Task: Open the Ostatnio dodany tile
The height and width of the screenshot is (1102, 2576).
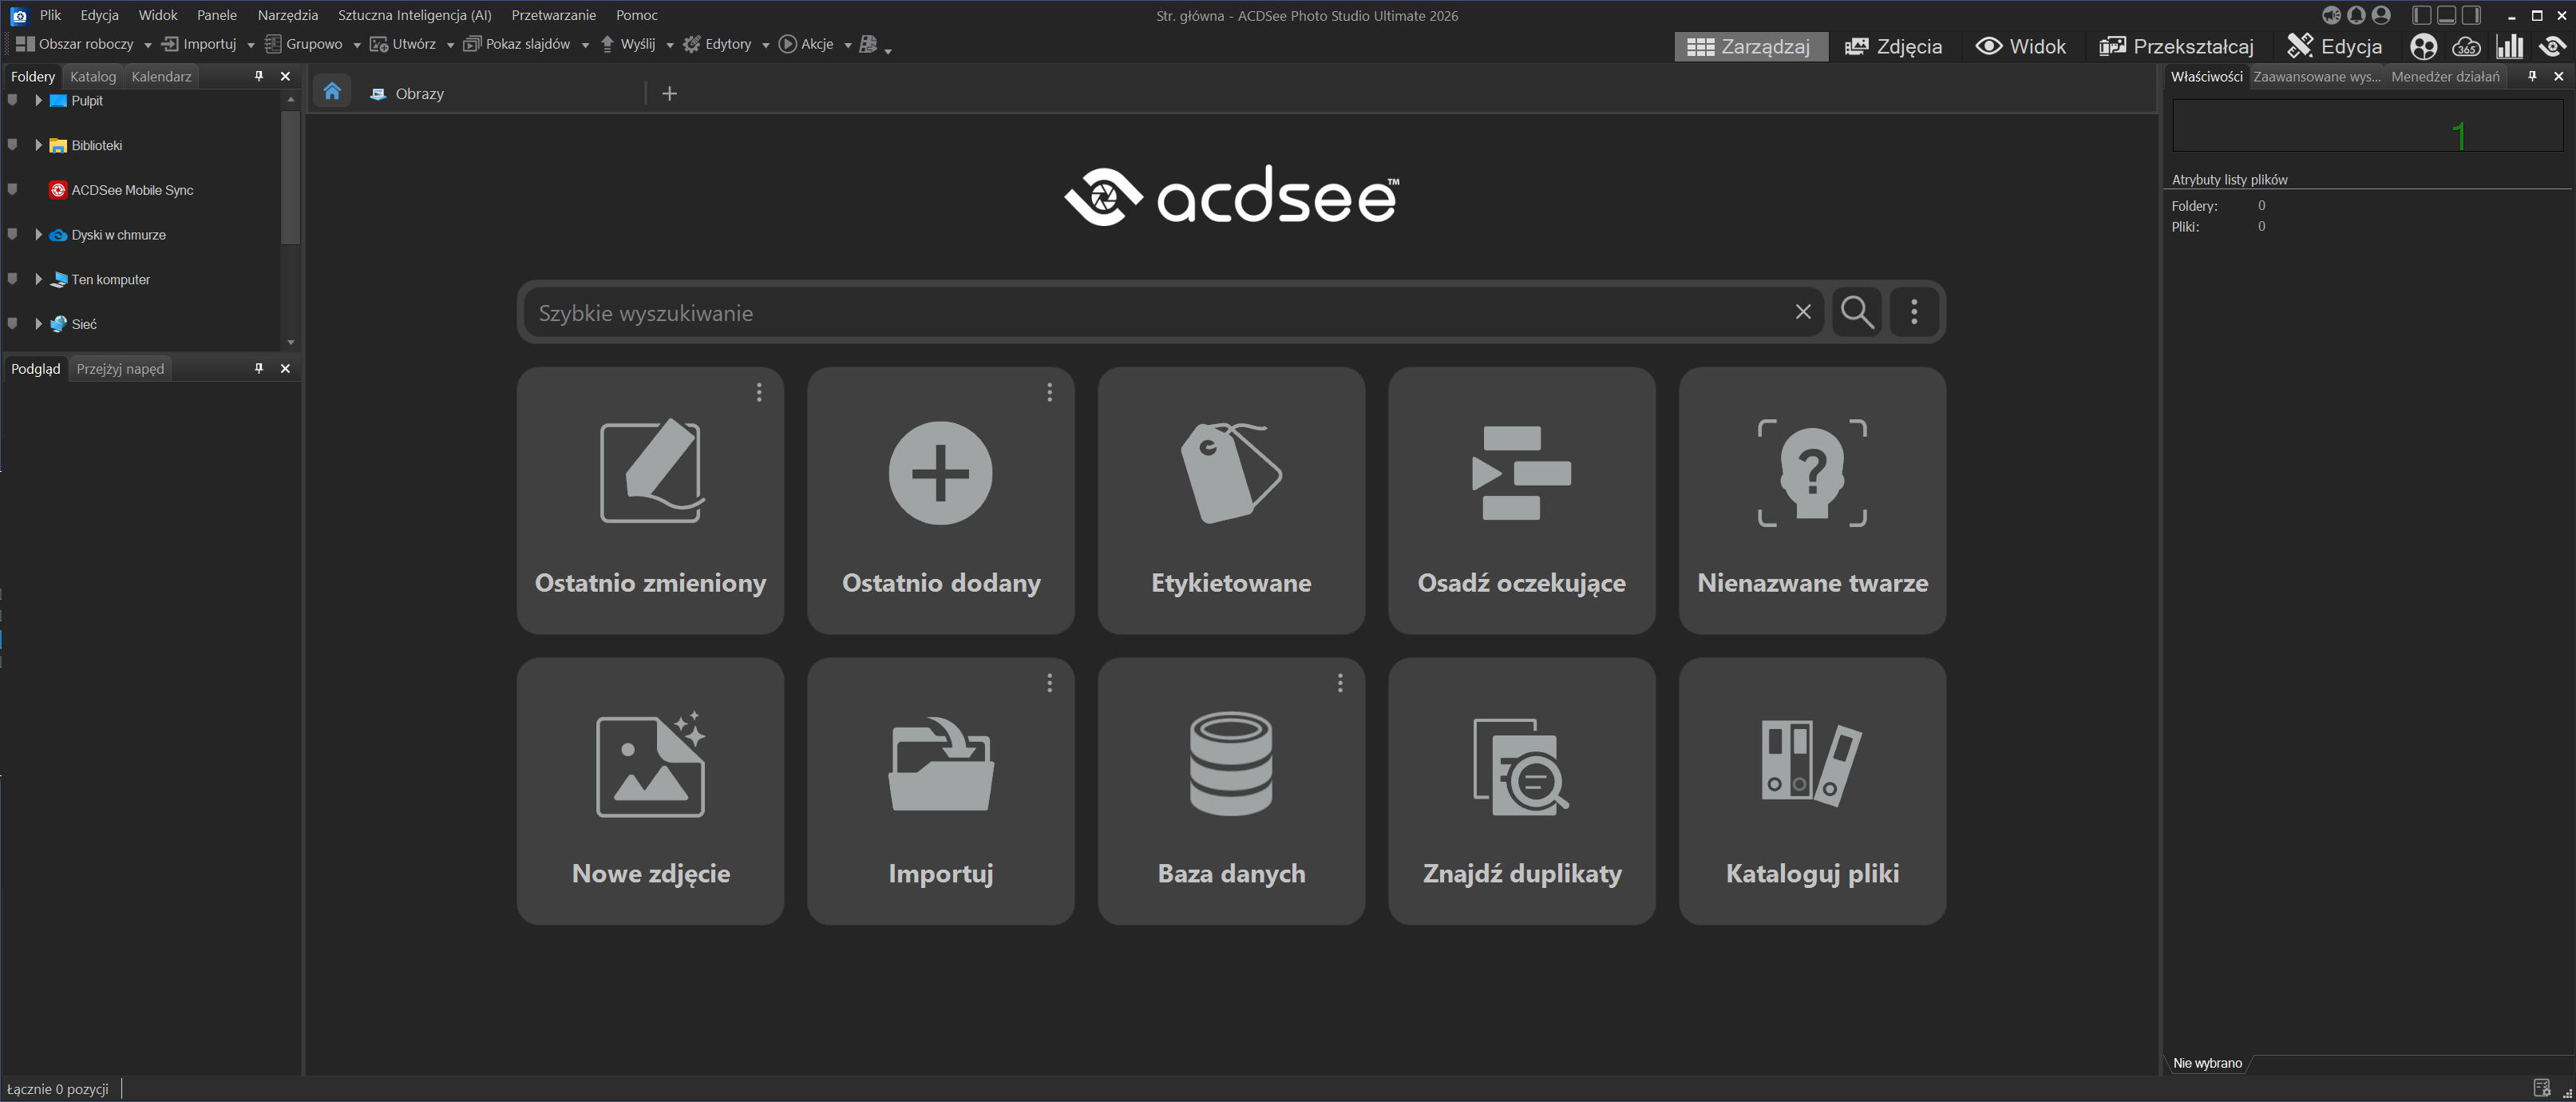Action: 940,500
